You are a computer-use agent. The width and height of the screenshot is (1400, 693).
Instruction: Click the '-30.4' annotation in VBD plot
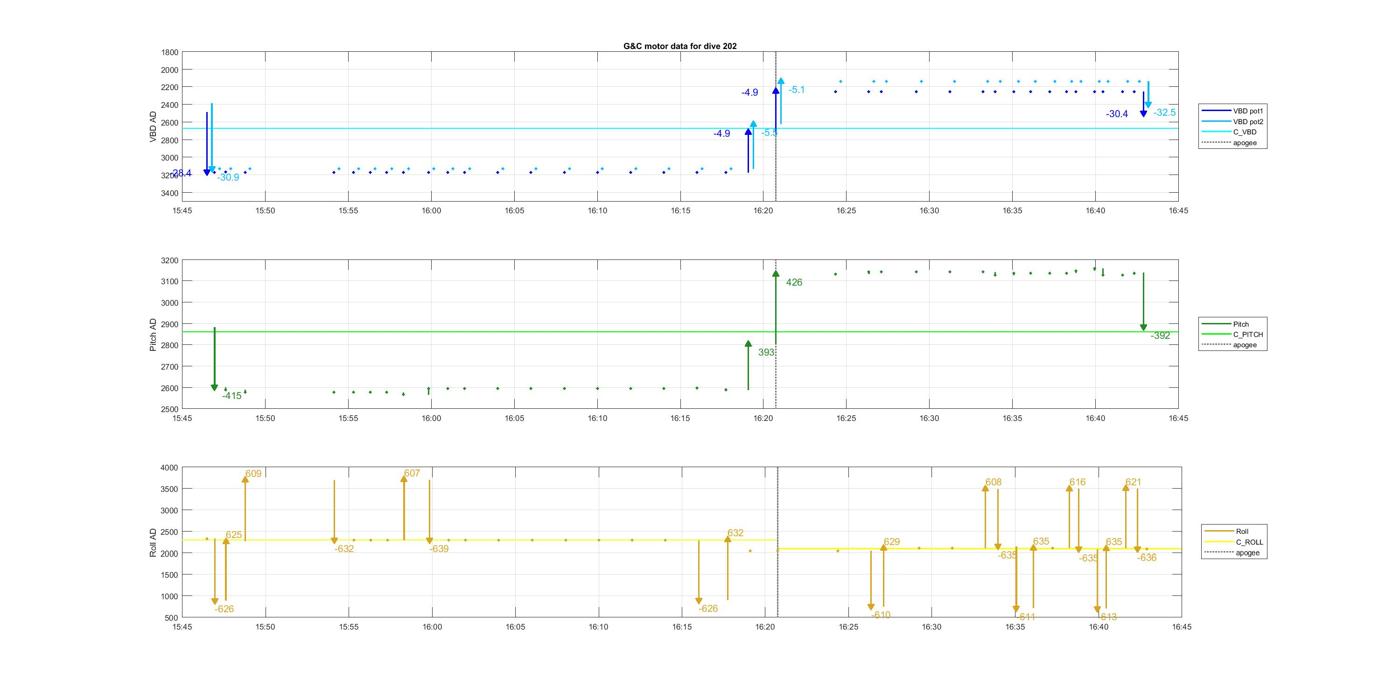(x=1117, y=114)
